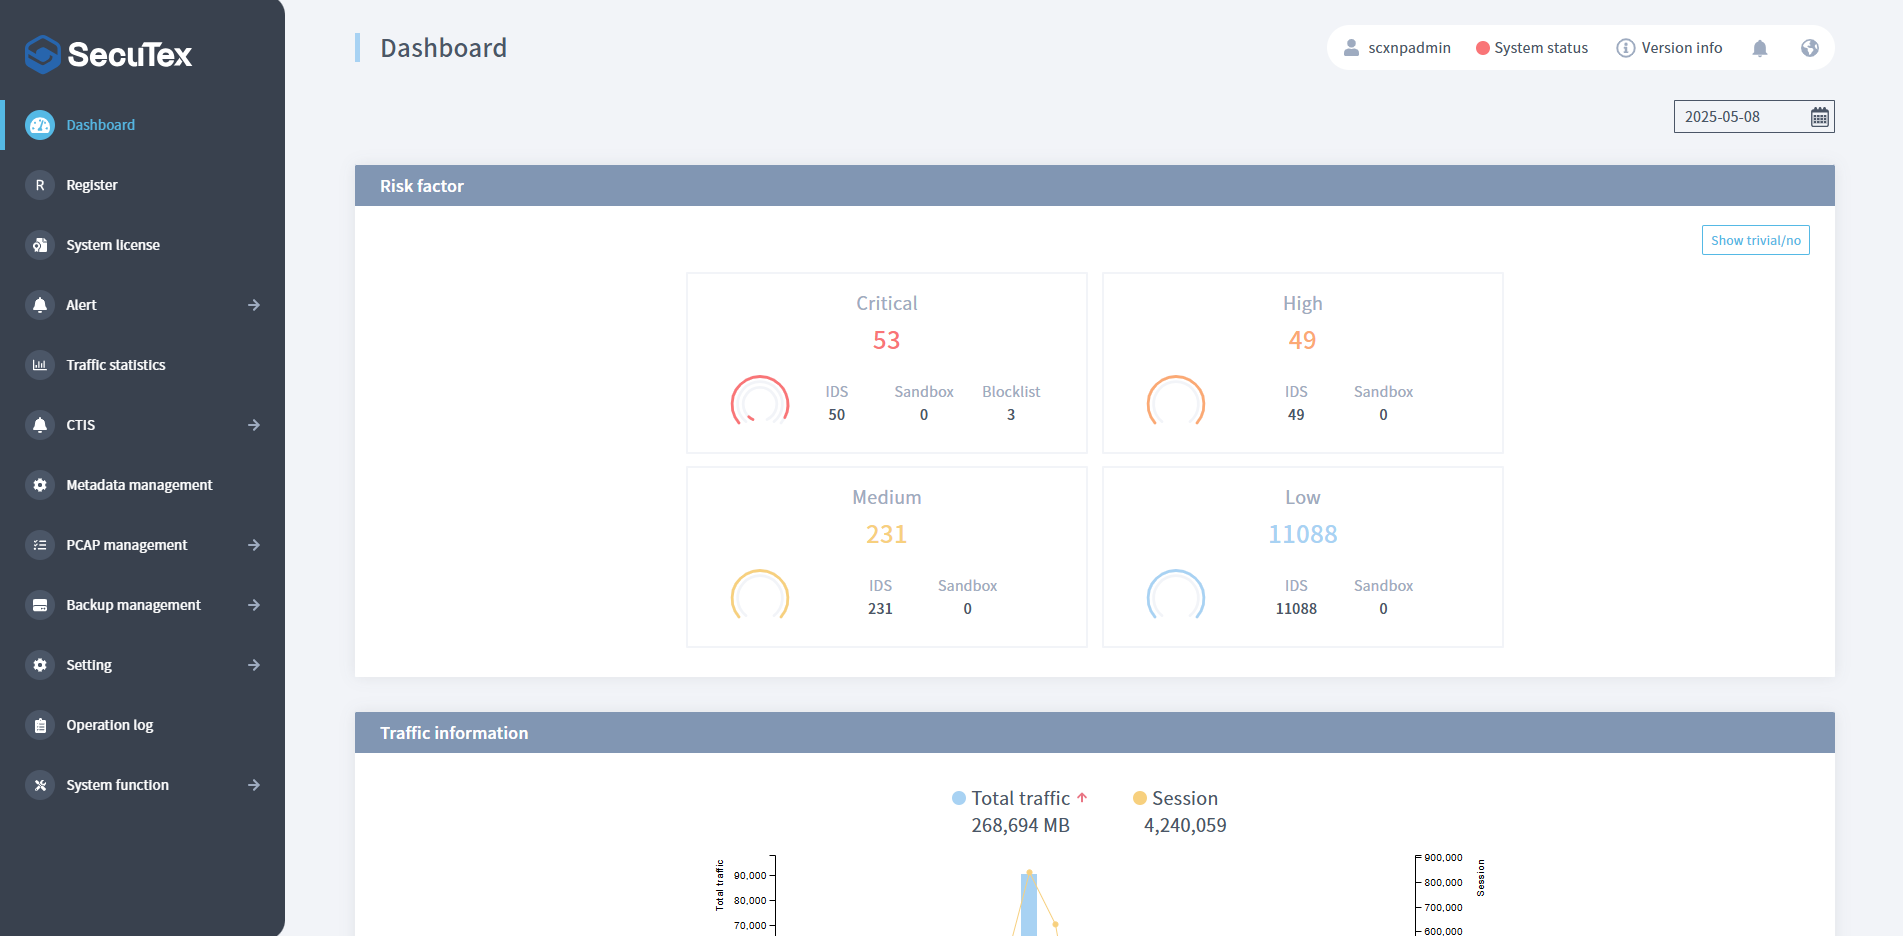Click the date field 2025-05-08
The image size is (1903, 936).
[1754, 117]
